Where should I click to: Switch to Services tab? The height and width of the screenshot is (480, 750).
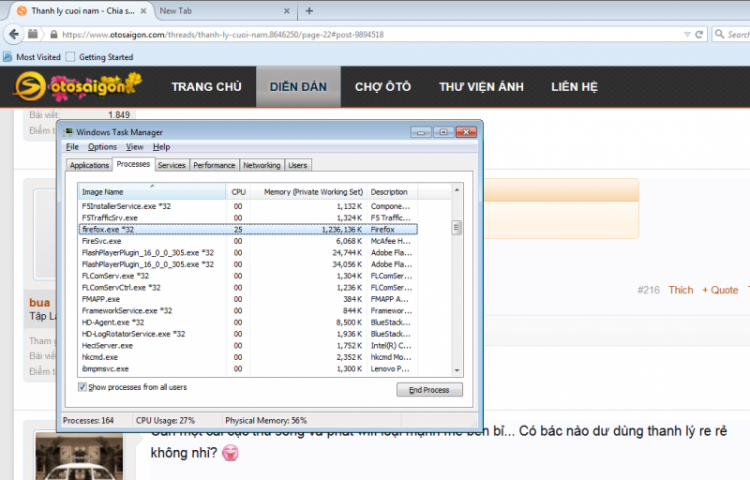pos(171,165)
